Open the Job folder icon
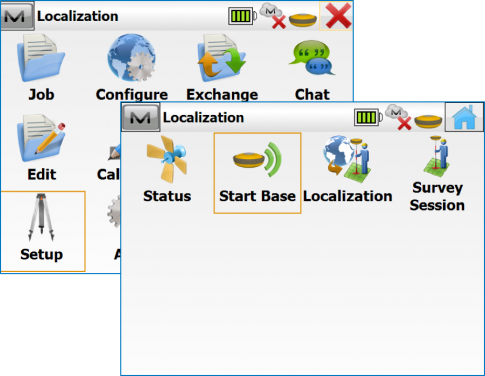 41,58
